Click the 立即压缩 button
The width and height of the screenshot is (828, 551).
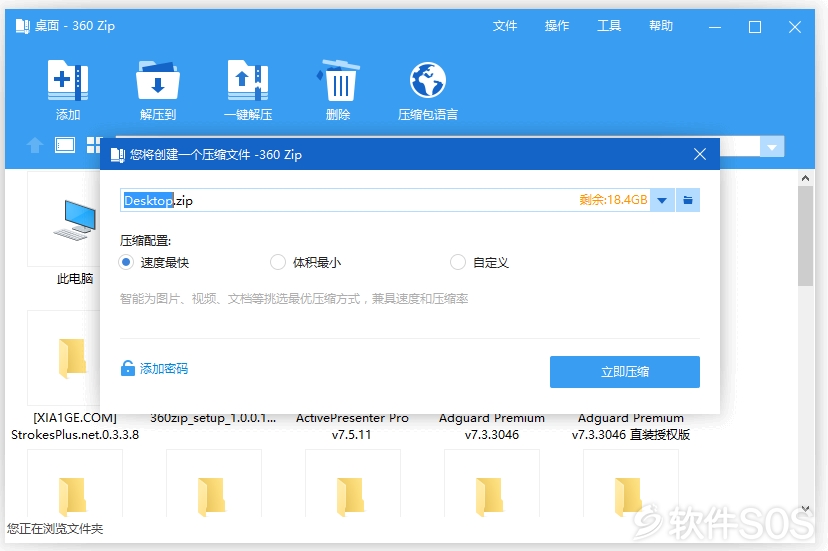pyautogui.click(x=625, y=372)
